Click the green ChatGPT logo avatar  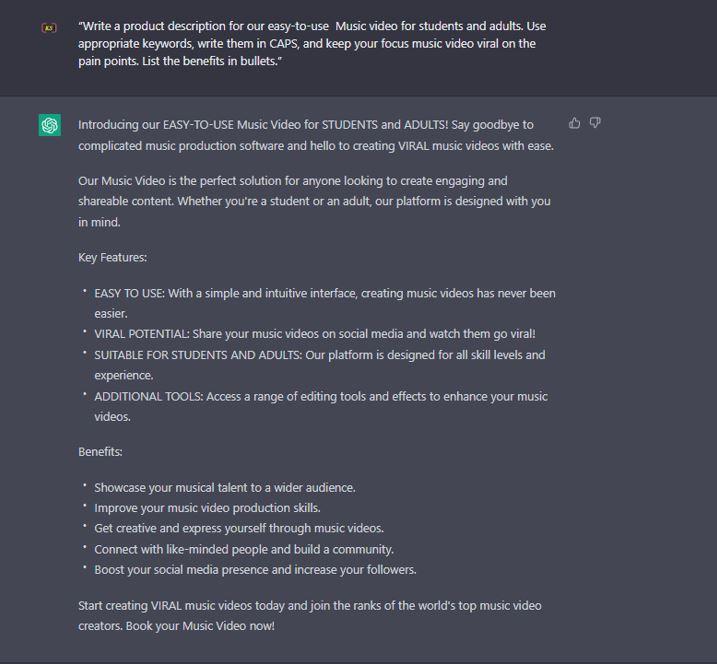point(49,125)
